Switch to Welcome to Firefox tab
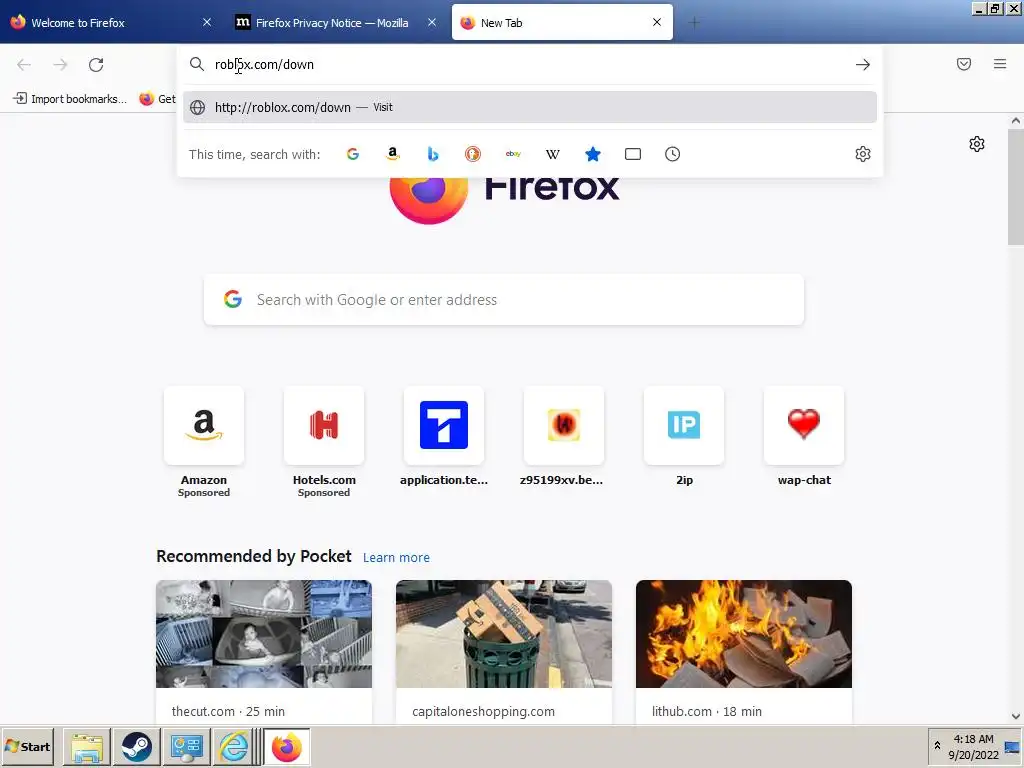 111,23
